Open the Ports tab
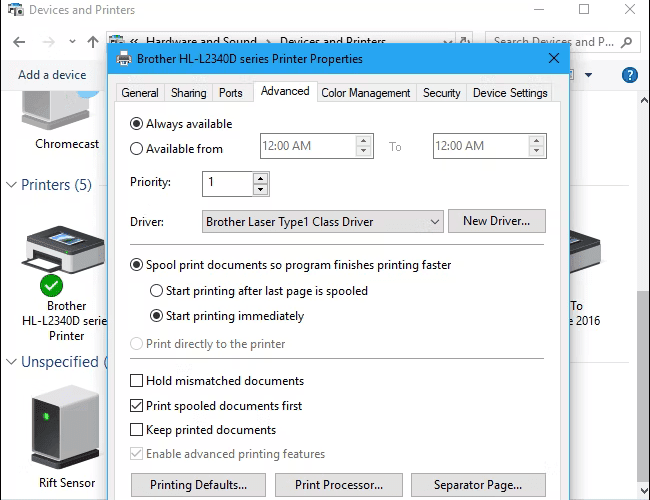Viewport: 650px width, 500px height. (x=230, y=93)
